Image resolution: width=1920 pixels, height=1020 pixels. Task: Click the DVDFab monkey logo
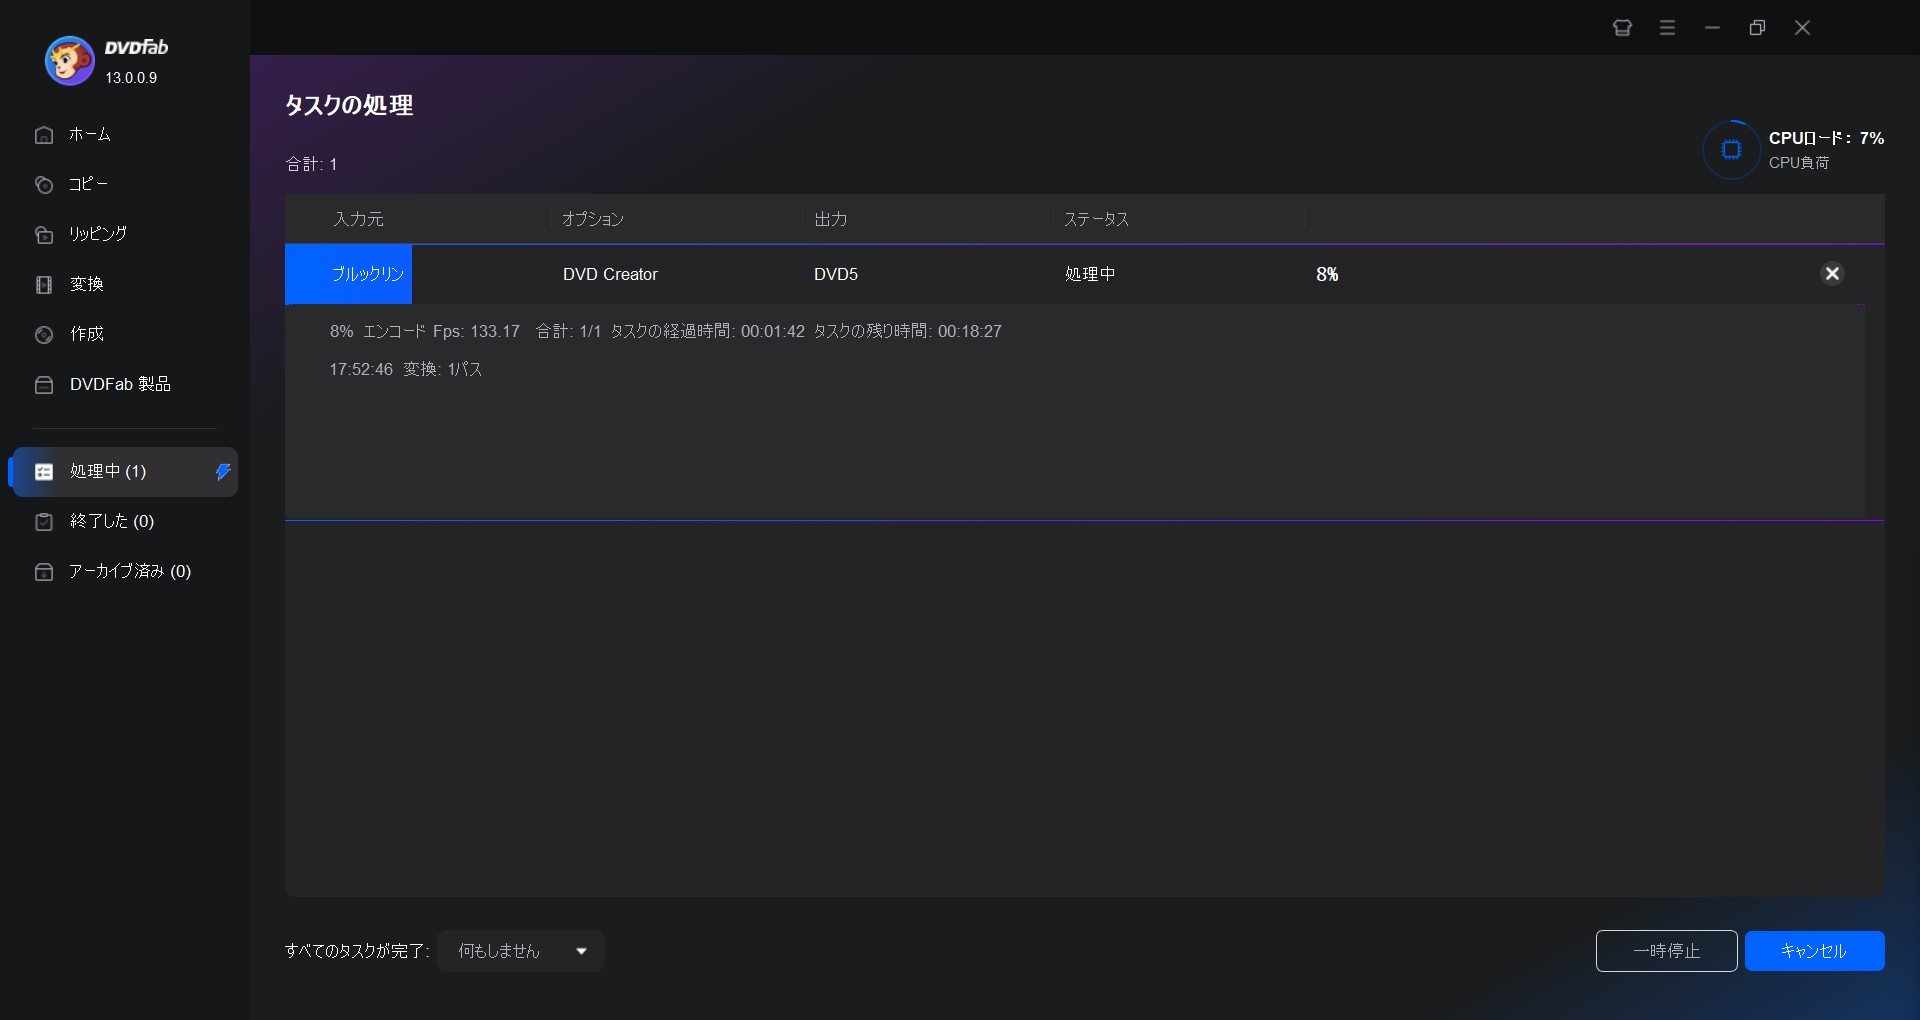69,61
